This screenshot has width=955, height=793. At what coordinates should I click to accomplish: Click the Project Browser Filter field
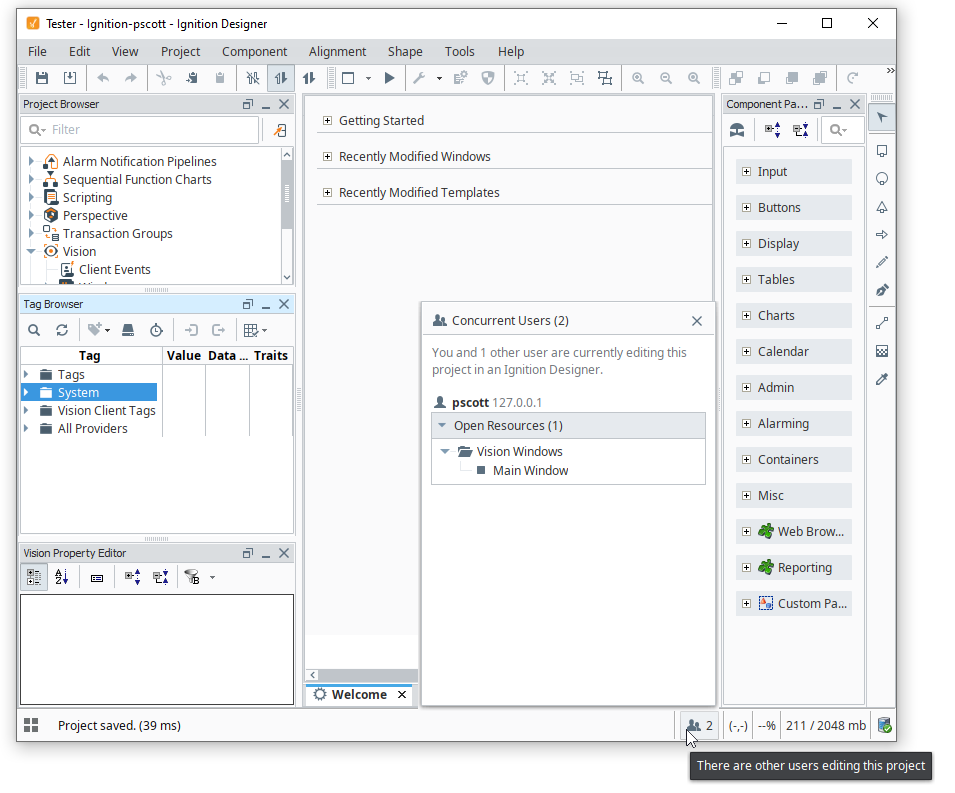[x=141, y=130]
